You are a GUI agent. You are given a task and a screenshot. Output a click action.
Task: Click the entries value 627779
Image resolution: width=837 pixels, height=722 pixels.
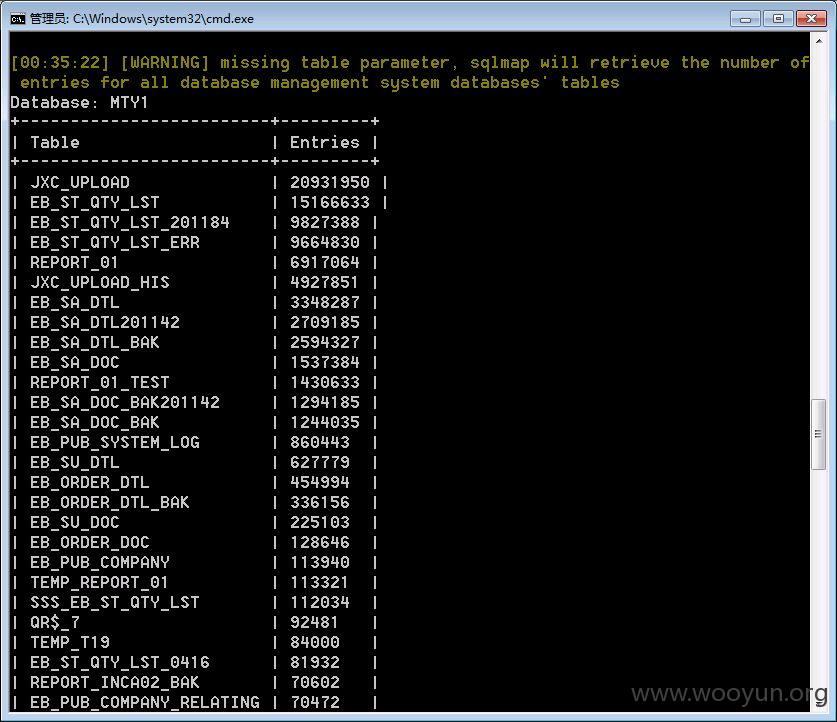pyautogui.click(x=320, y=462)
